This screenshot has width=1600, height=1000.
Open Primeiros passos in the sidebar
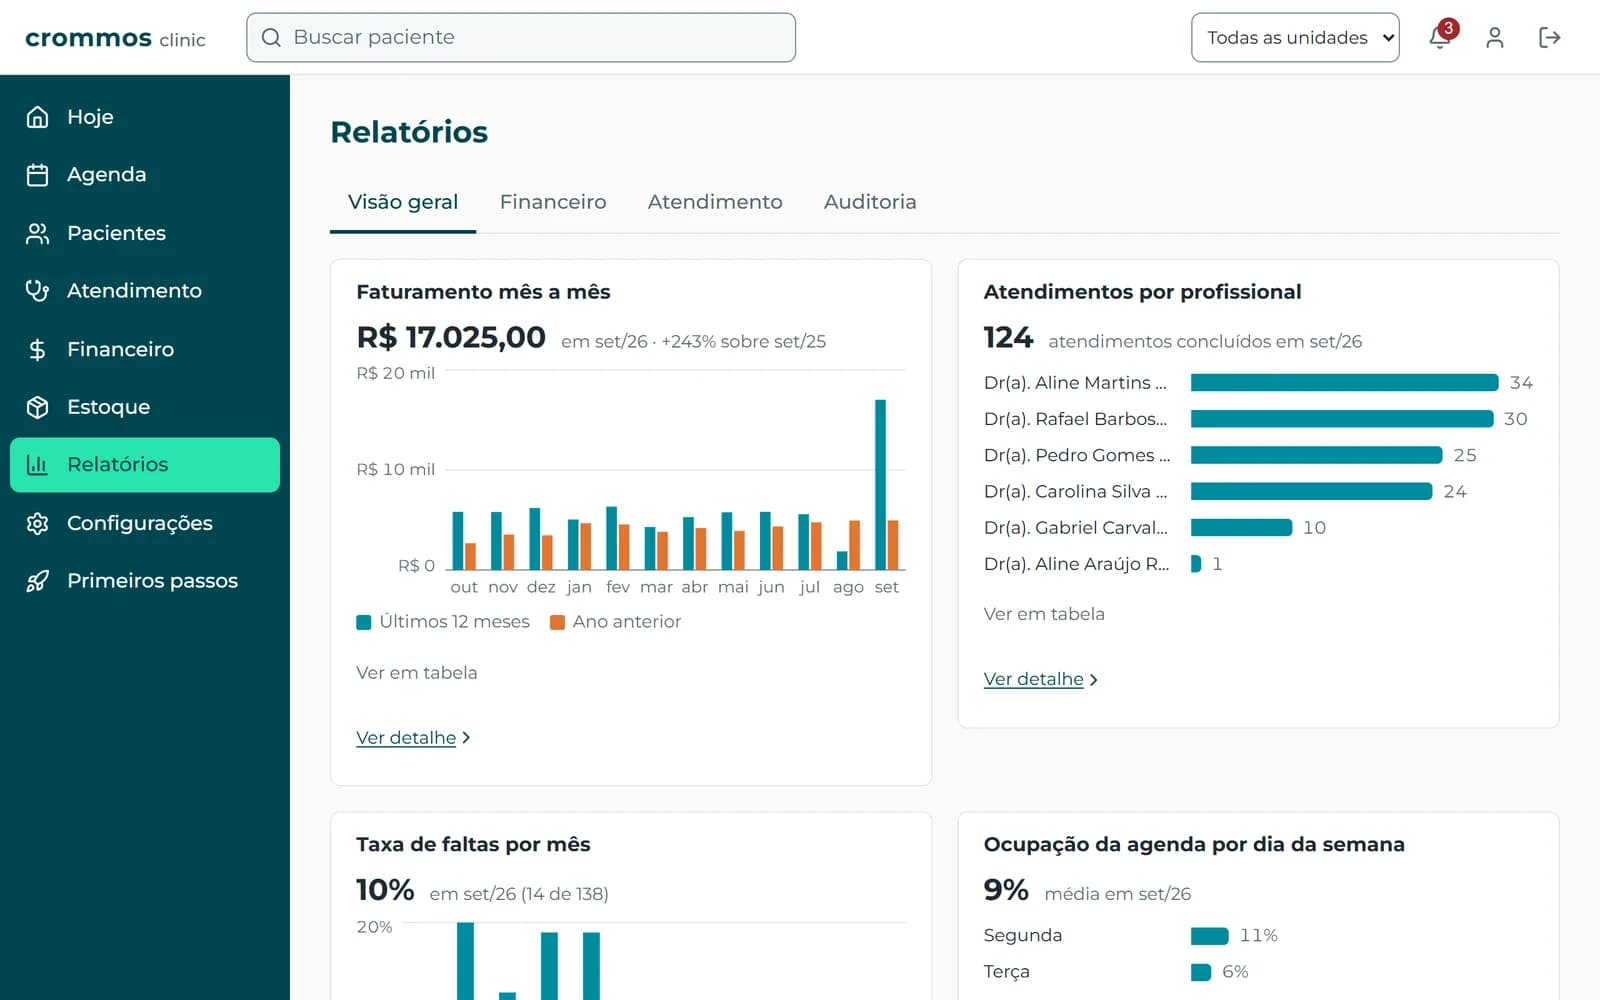coord(145,581)
